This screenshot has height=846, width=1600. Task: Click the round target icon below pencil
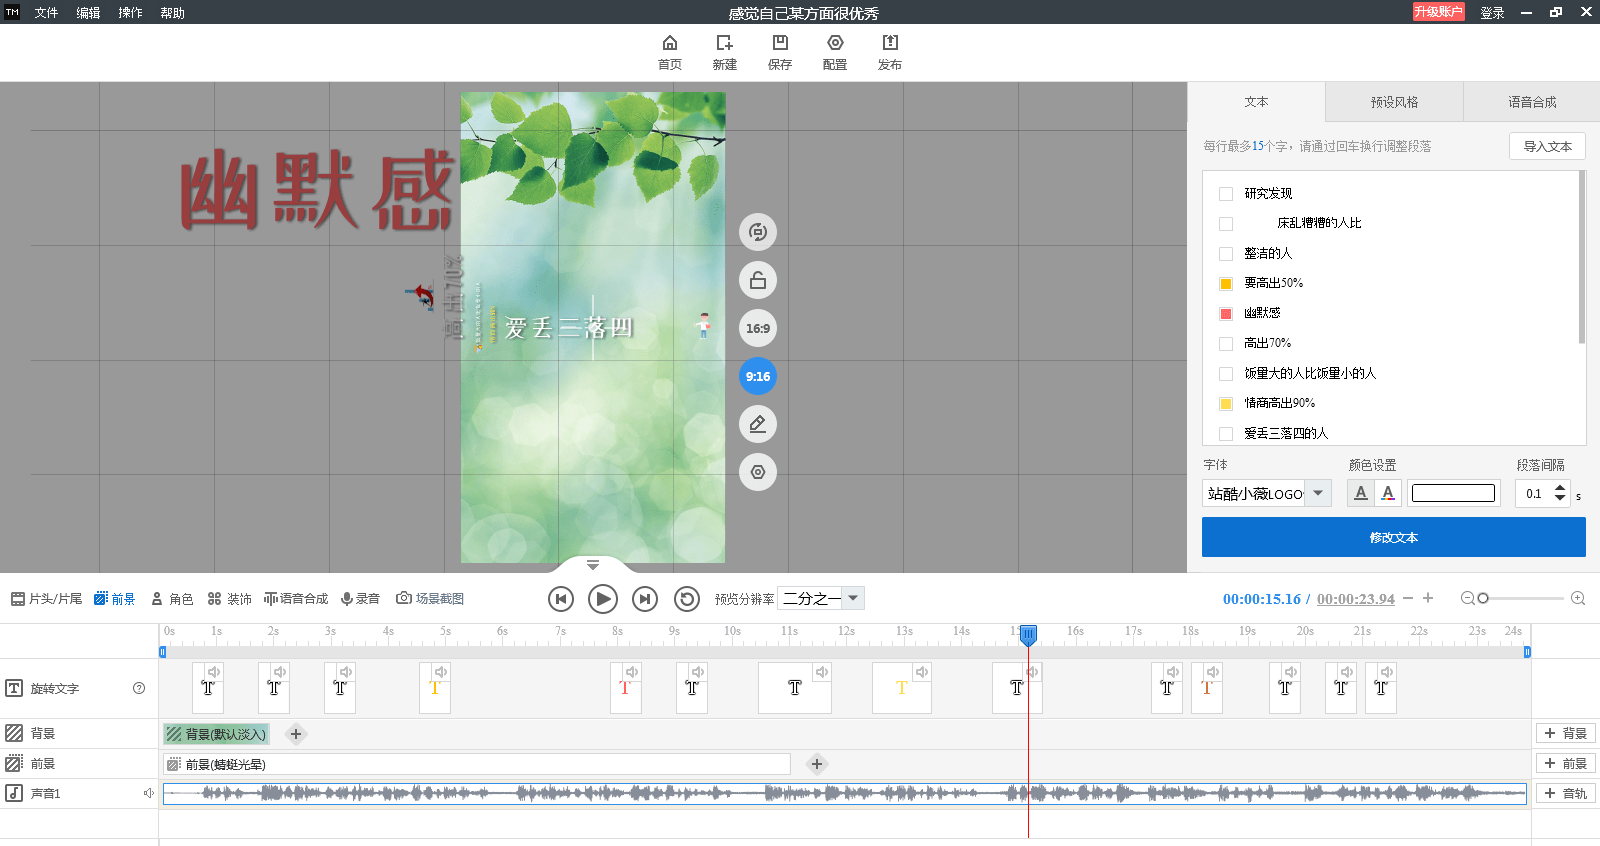[x=758, y=472]
